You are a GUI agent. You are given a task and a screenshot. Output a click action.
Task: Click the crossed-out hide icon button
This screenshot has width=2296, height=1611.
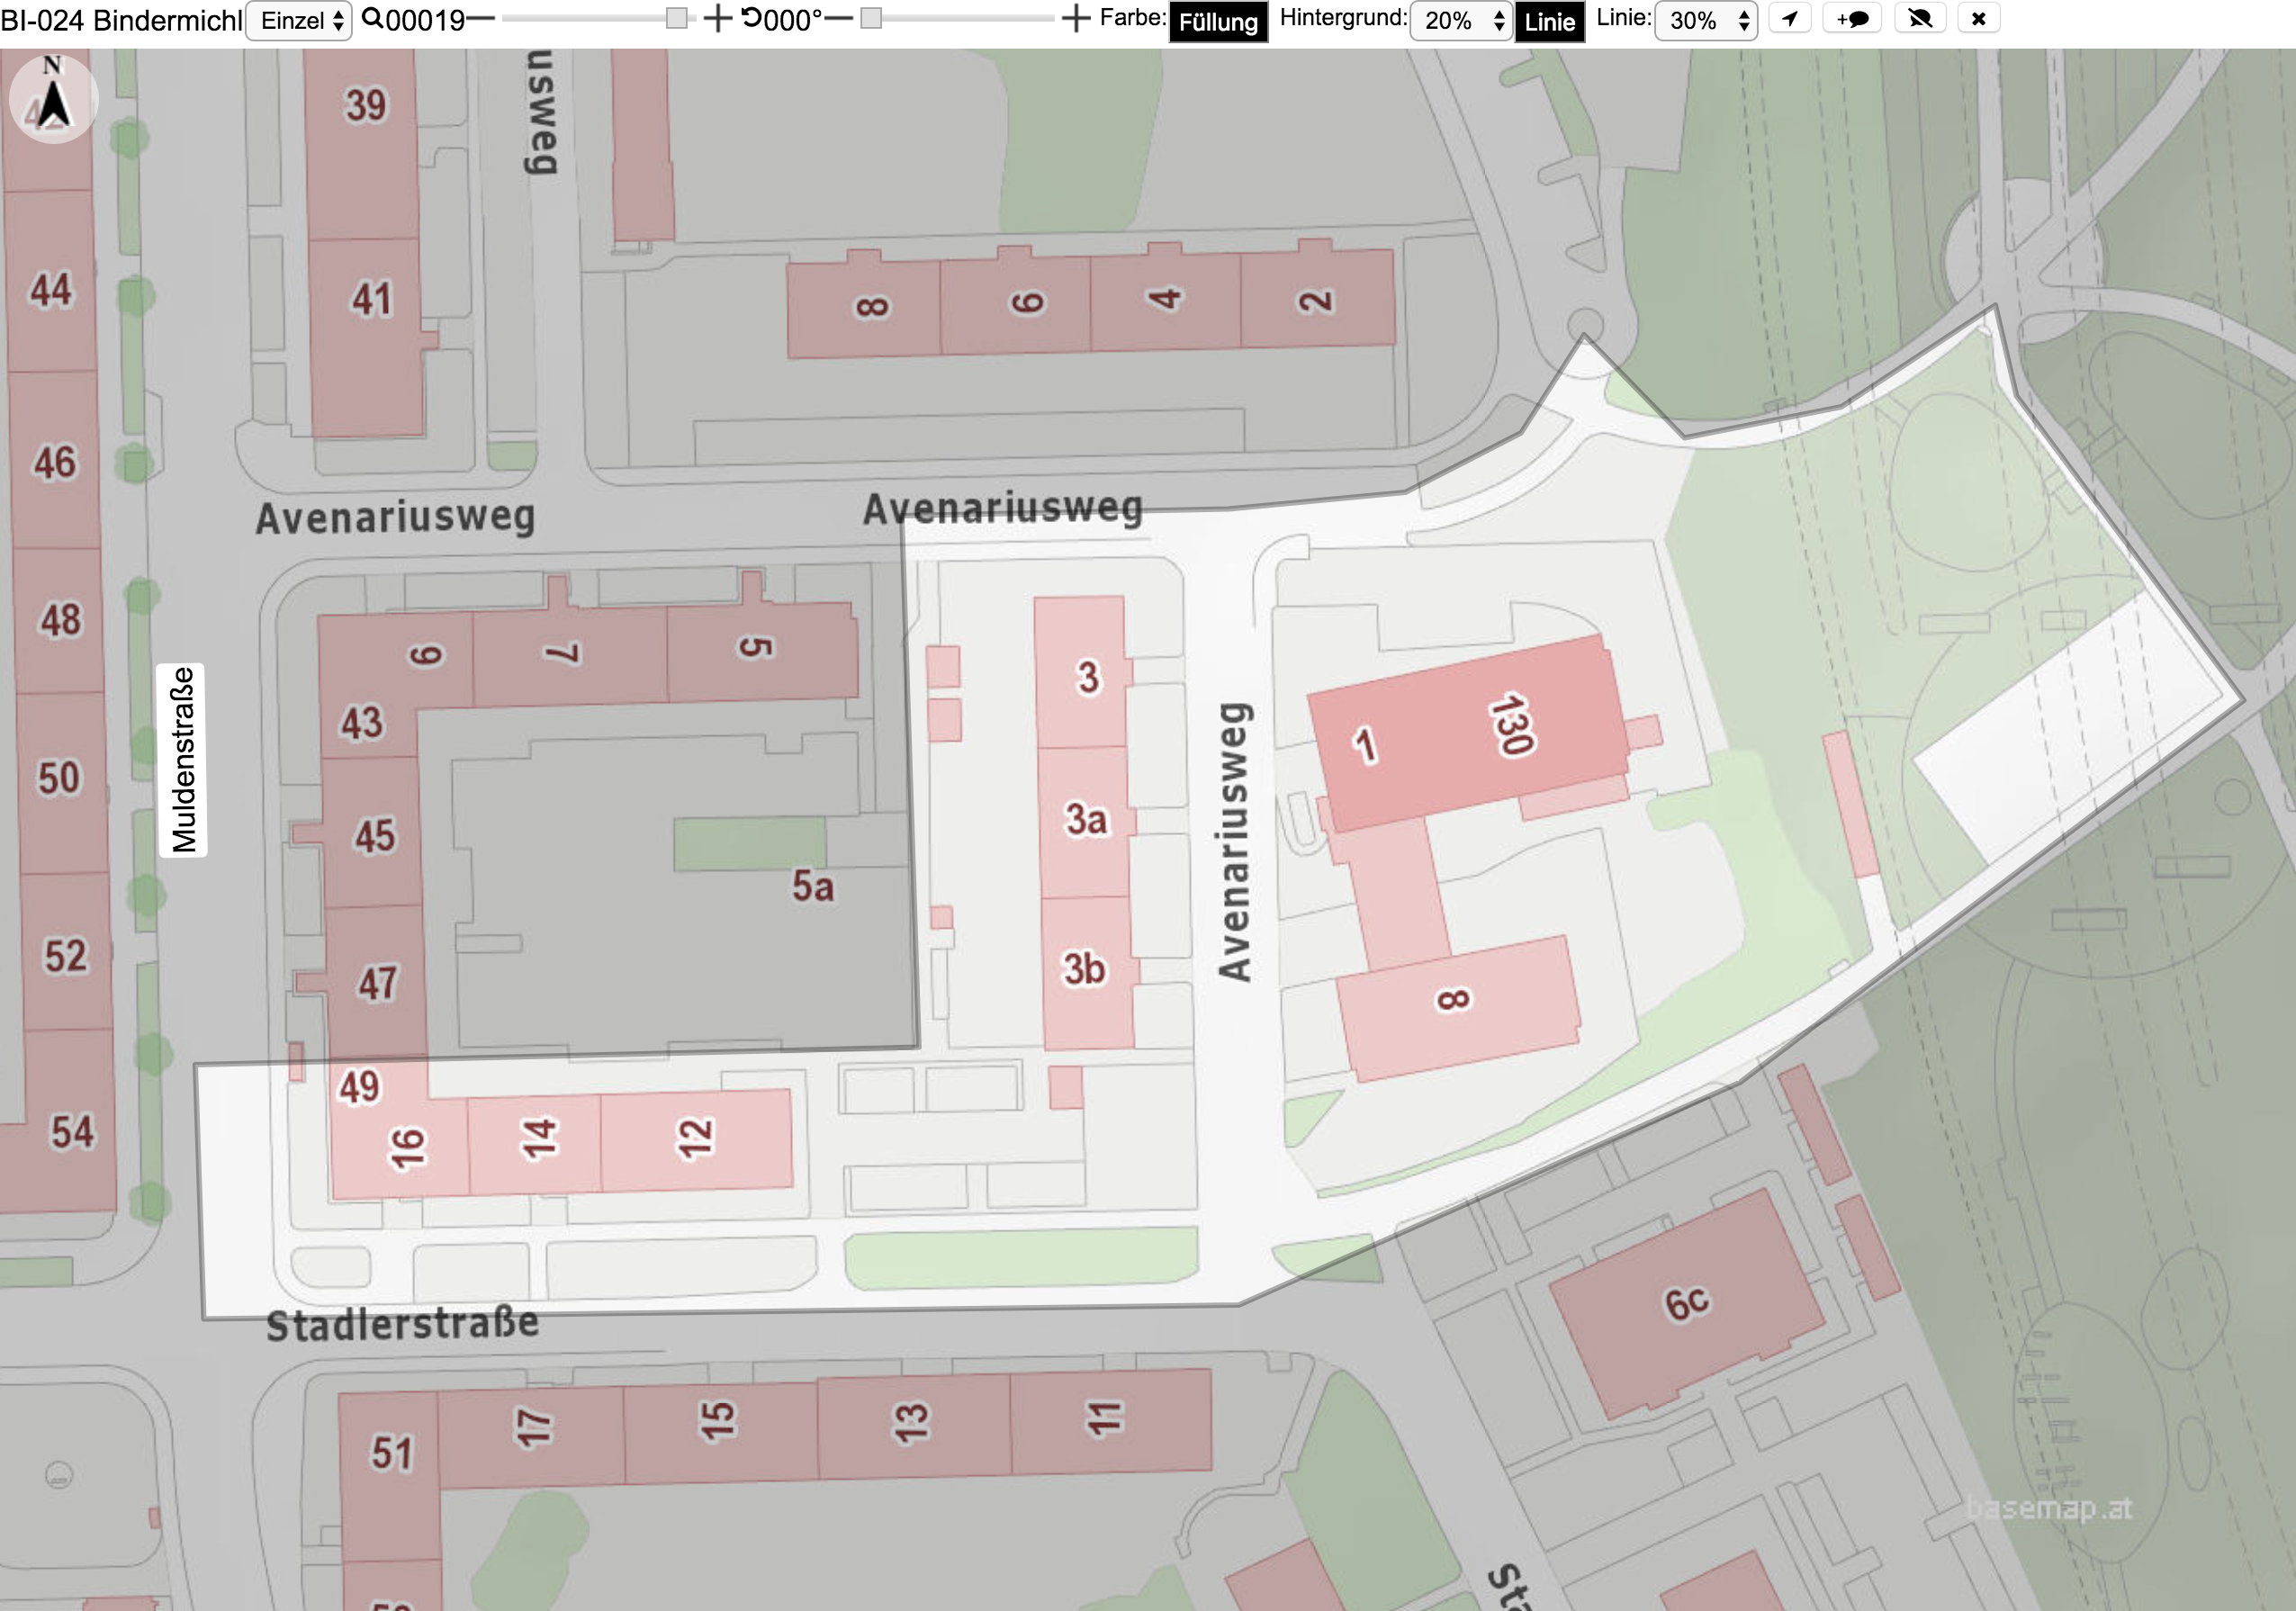tap(1920, 19)
